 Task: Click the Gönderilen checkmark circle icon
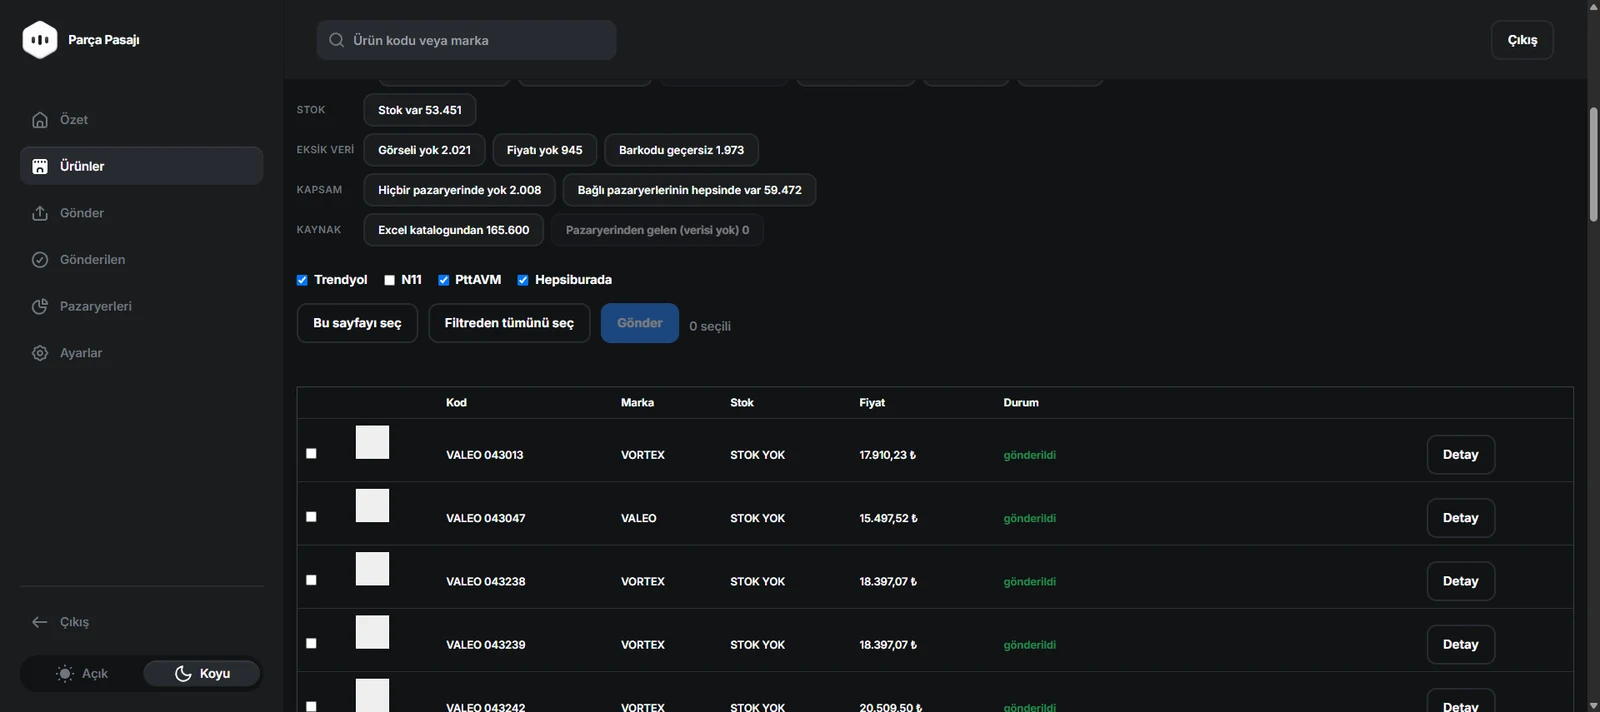click(x=40, y=260)
